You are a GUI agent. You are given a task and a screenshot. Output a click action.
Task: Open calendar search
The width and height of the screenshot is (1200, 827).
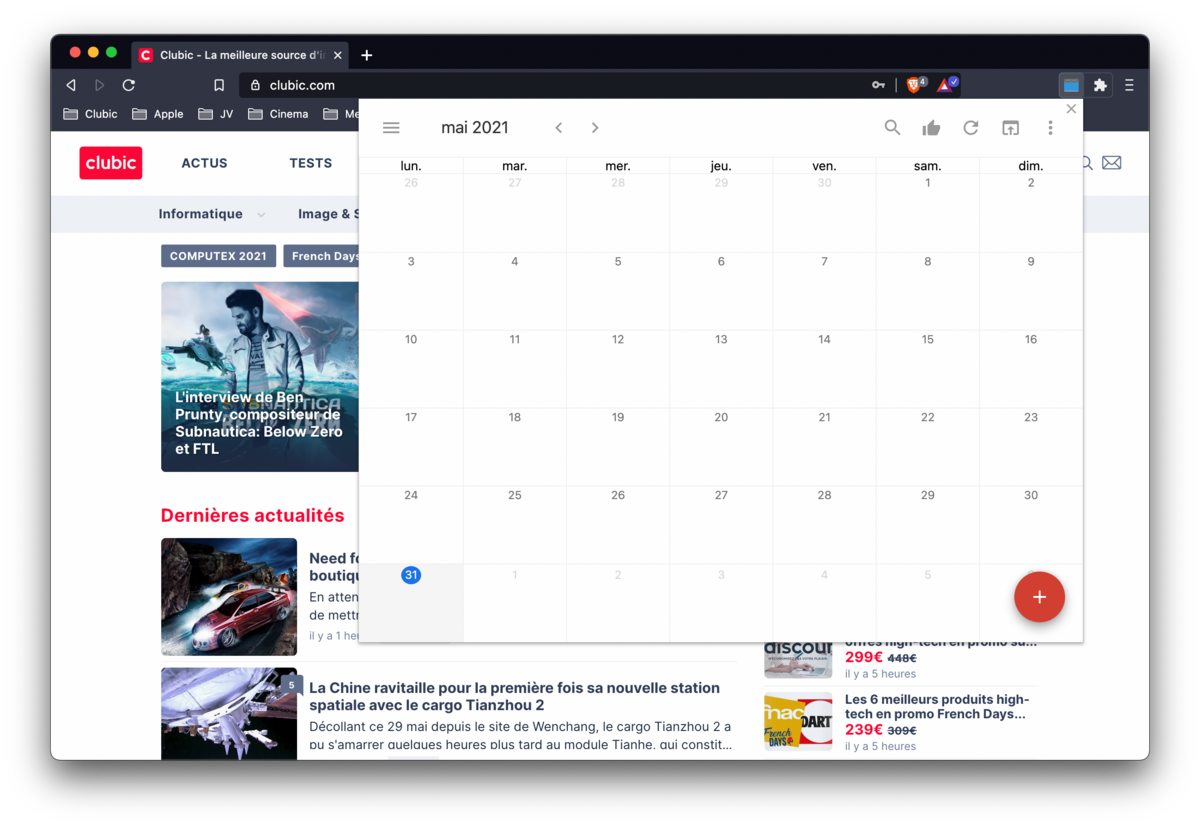[x=892, y=128]
